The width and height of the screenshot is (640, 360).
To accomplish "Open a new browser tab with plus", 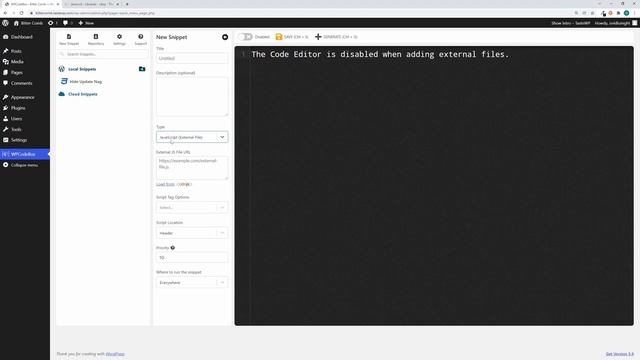I will [127, 4].
